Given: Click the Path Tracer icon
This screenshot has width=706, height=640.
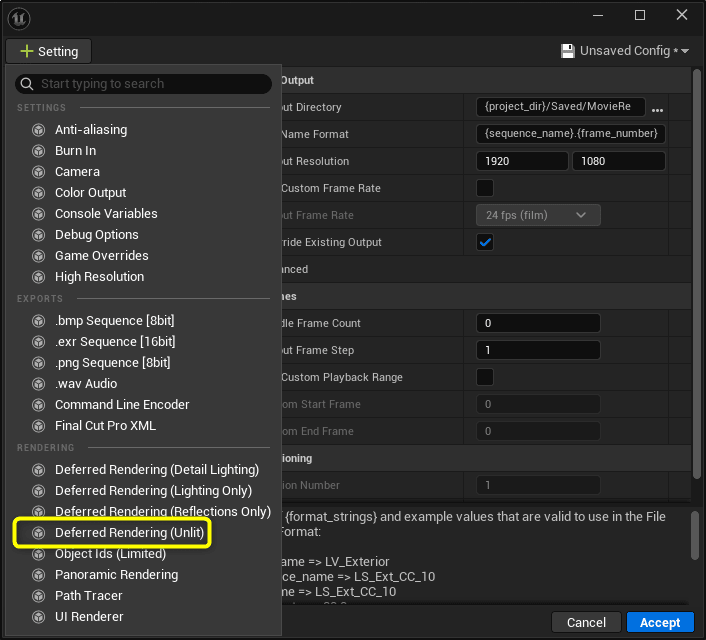Looking at the screenshot, I should pos(39,596).
